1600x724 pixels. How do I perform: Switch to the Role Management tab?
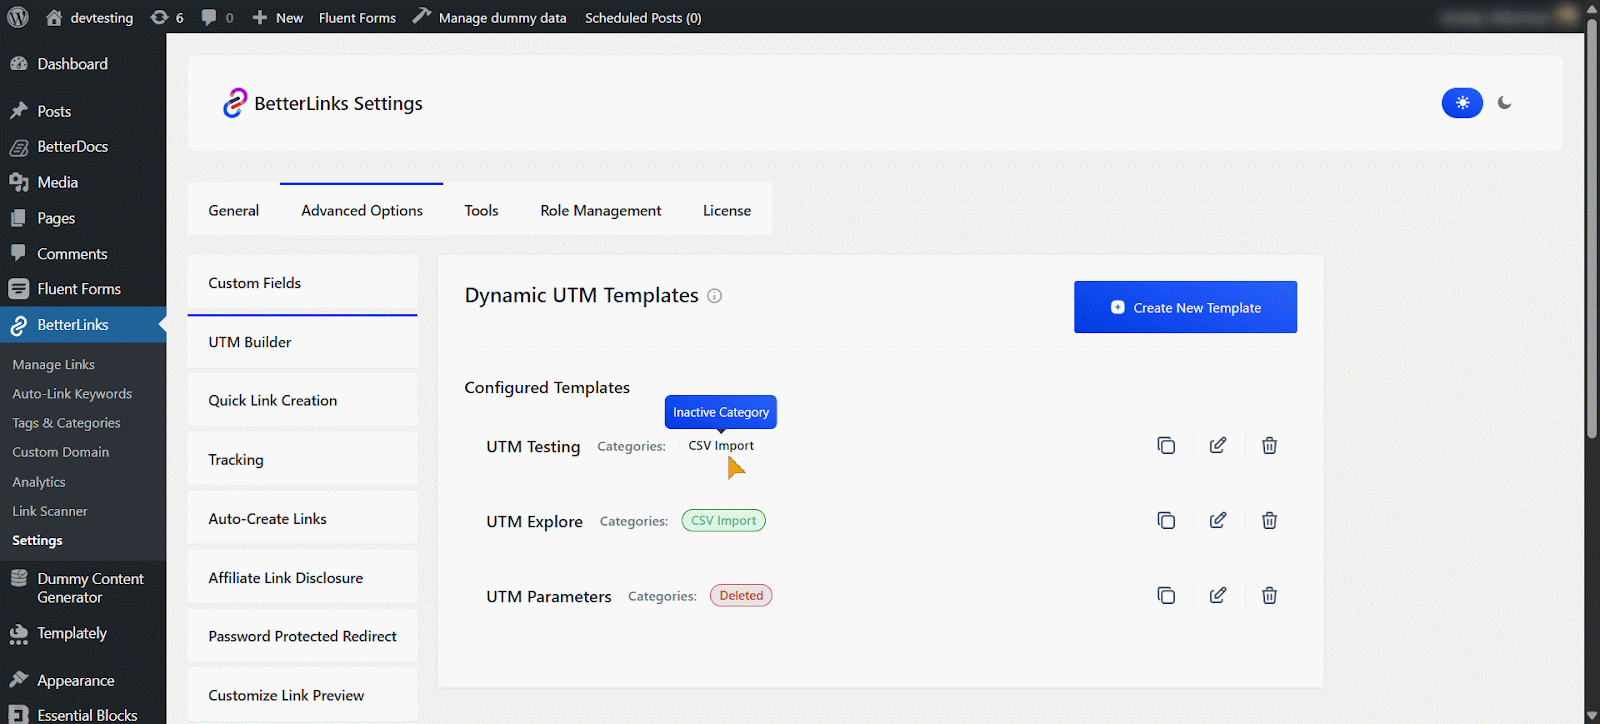click(600, 211)
